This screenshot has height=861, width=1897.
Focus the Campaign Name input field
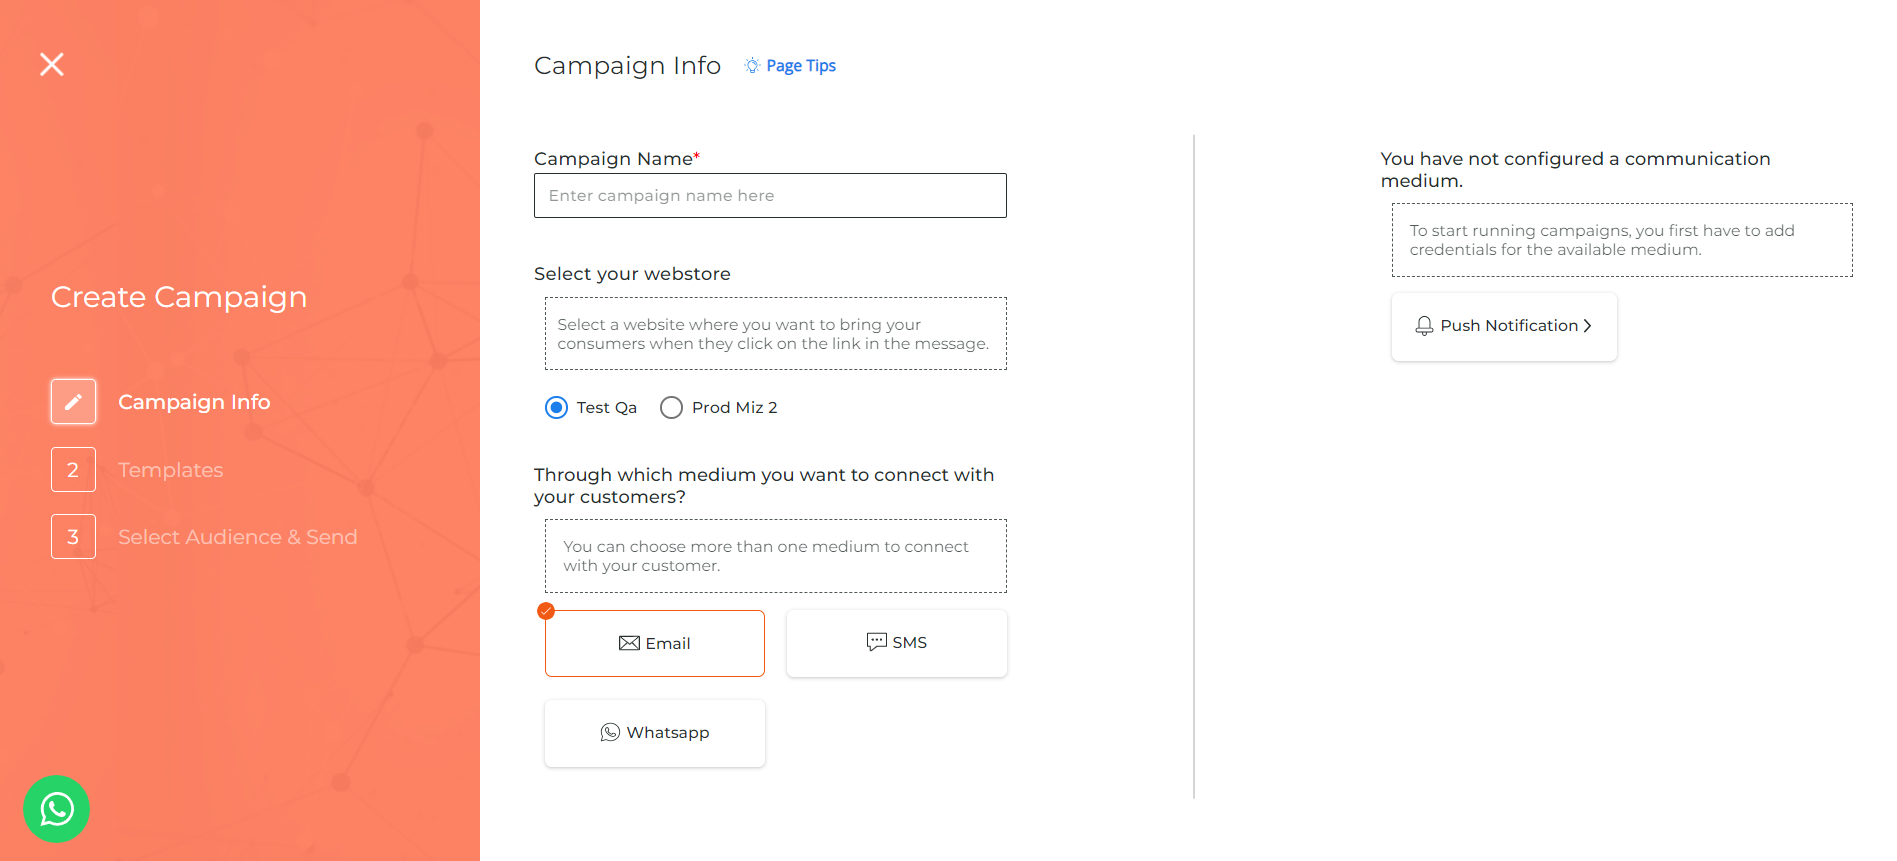coord(770,196)
